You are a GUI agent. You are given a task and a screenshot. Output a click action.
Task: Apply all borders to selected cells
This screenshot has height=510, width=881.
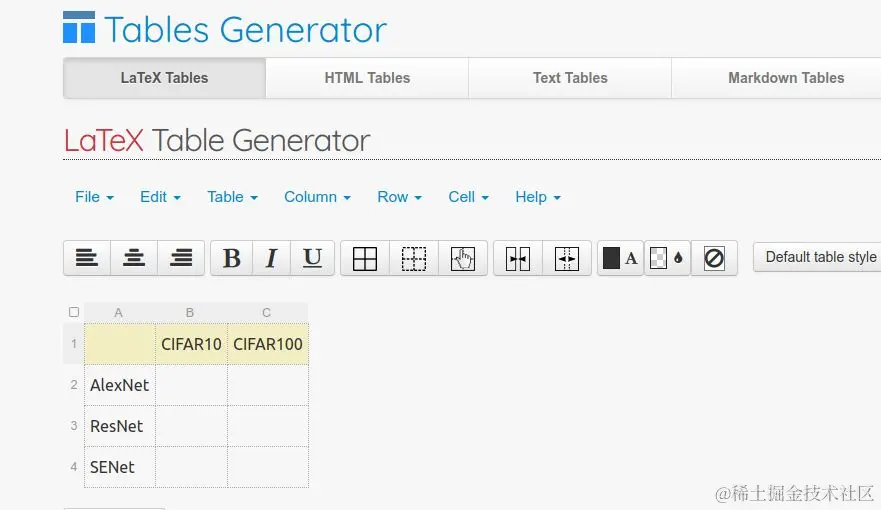coord(365,258)
